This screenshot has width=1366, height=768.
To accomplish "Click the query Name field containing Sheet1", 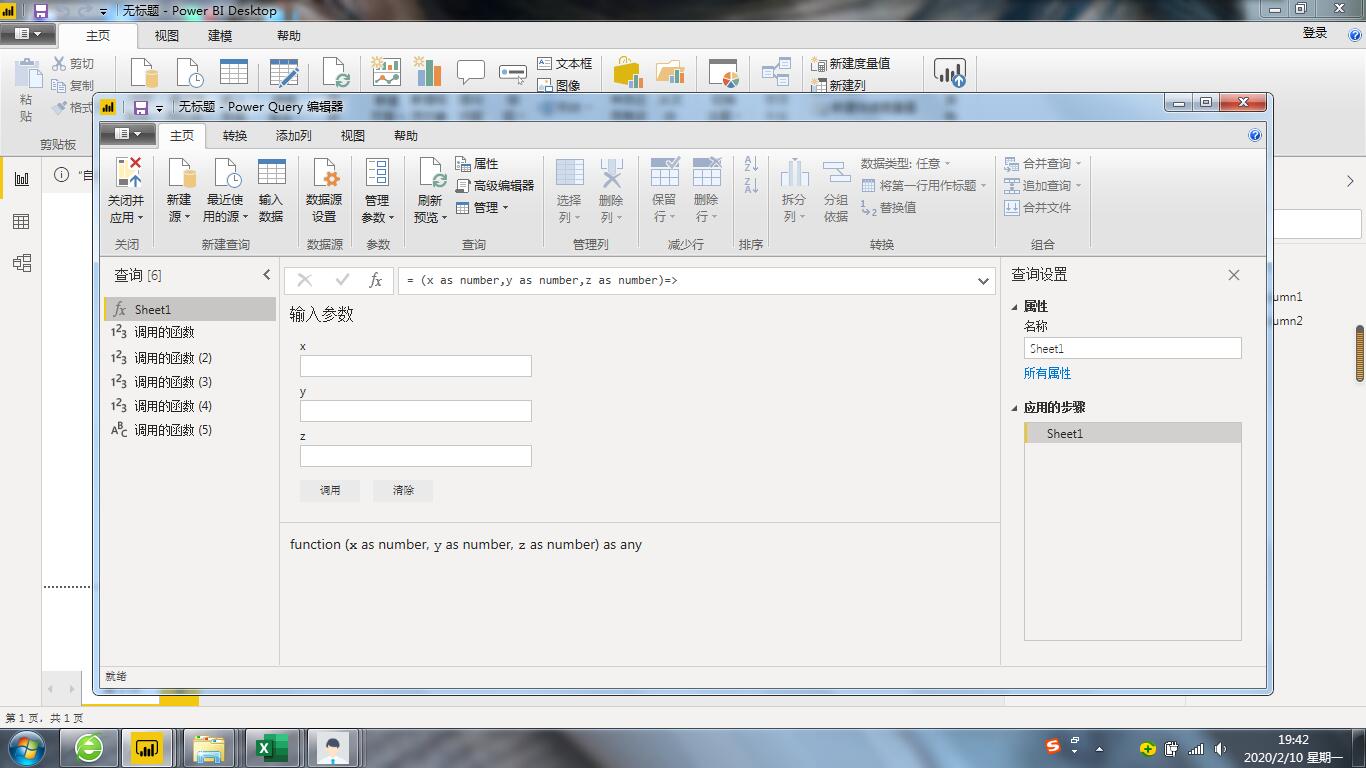I will pos(1133,348).
